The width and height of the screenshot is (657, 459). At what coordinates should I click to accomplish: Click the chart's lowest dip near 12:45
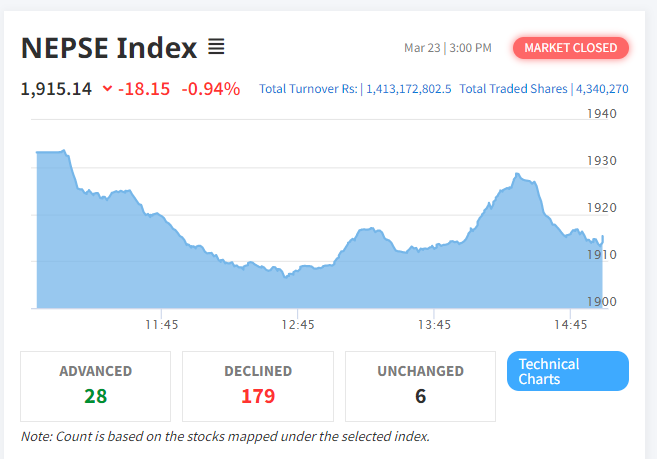click(x=286, y=277)
